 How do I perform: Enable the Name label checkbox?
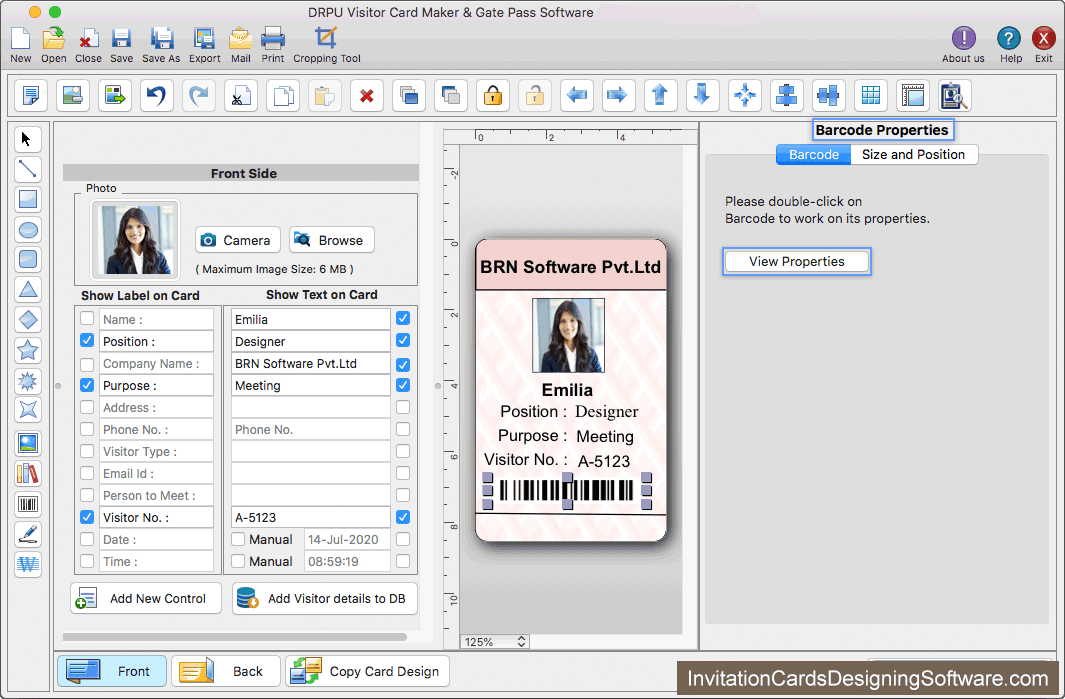pos(87,319)
